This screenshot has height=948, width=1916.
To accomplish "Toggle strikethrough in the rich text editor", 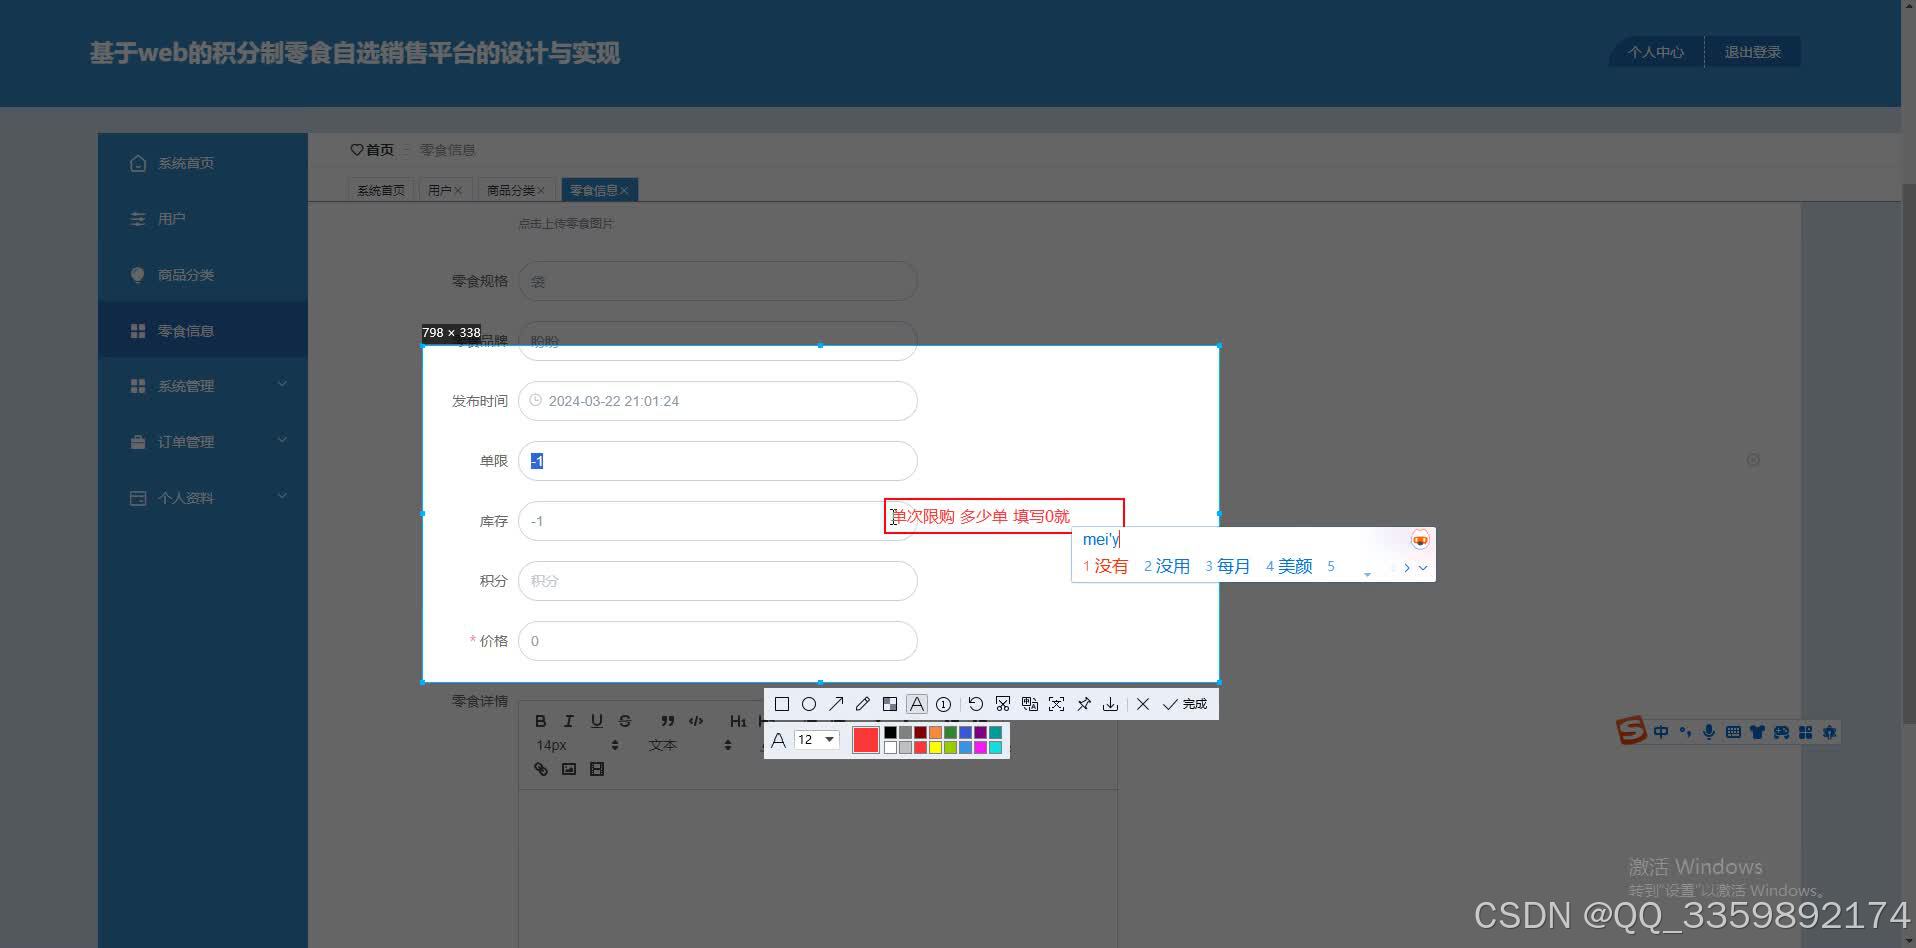I will [x=625, y=721].
